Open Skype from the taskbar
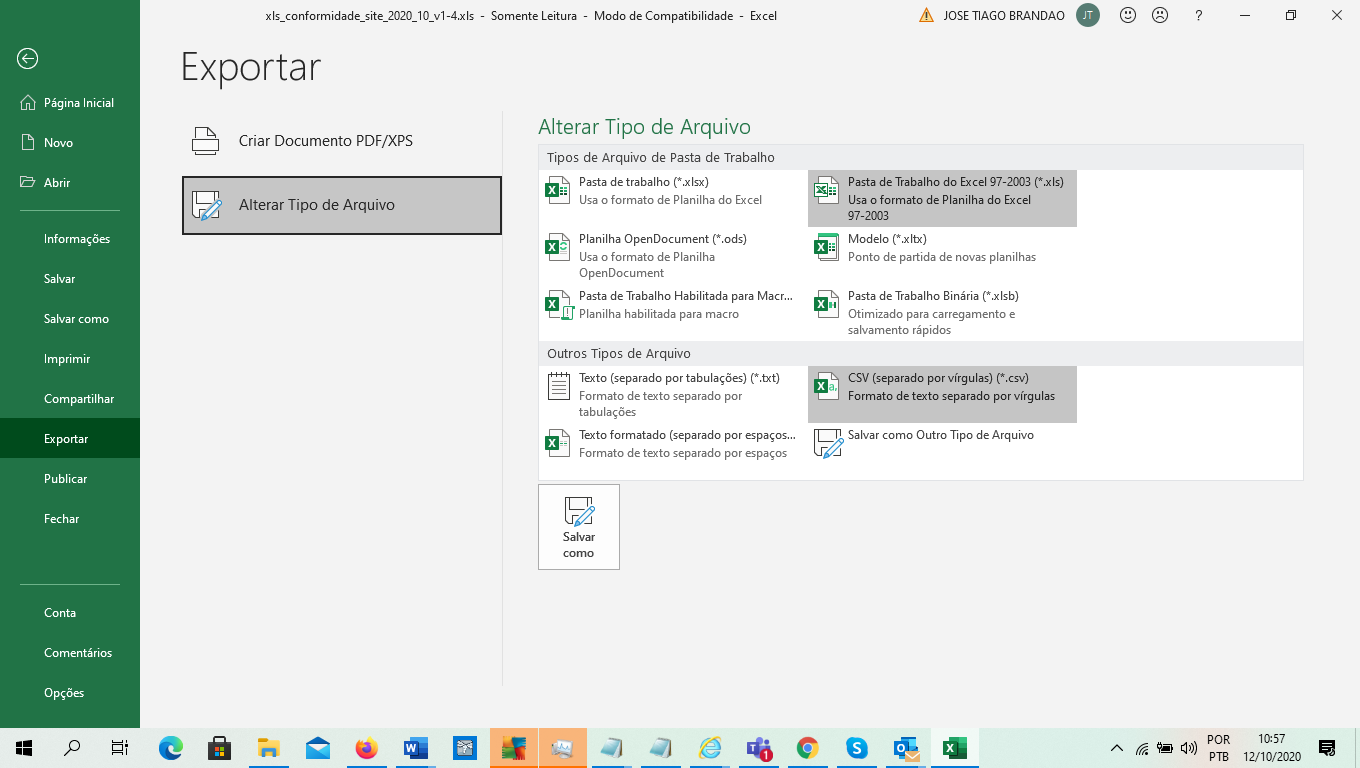Image resolution: width=1360 pixels, height=768 pixels. (x=857, y=747)
